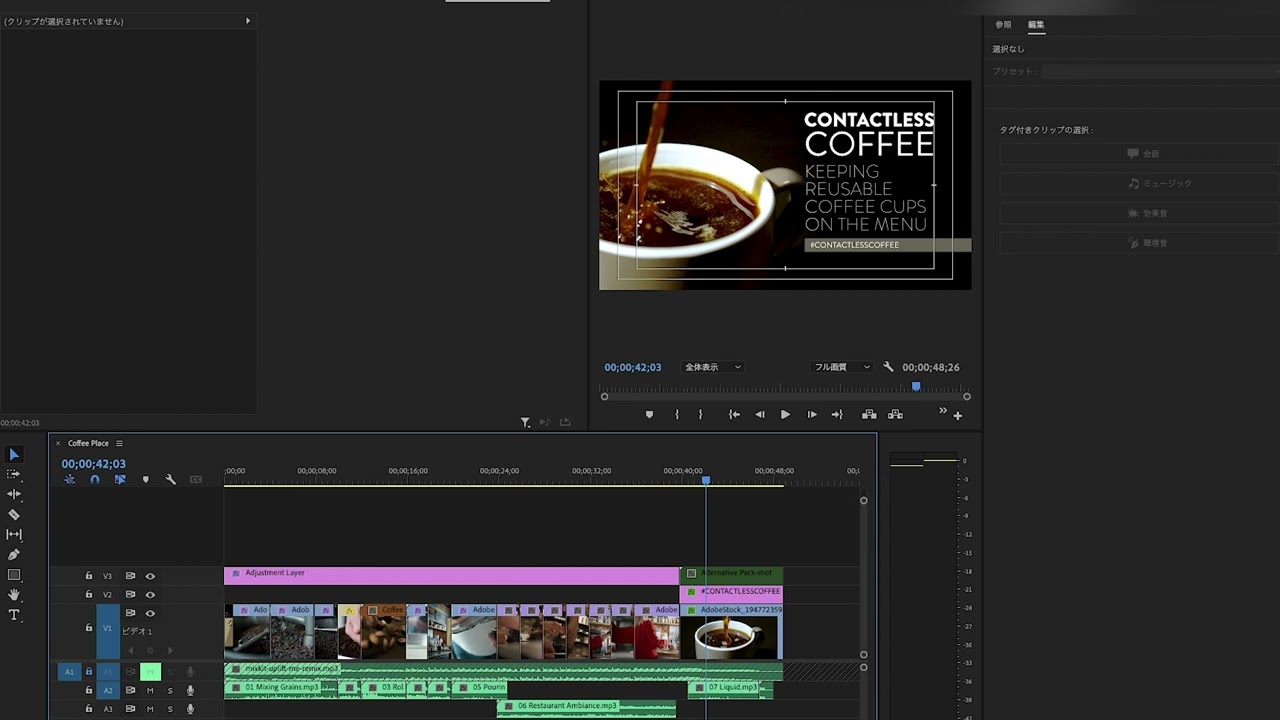This screenshot has width=1280, height=720.
Task: Hide V3 track using eye icon
Action: point(150,576)
